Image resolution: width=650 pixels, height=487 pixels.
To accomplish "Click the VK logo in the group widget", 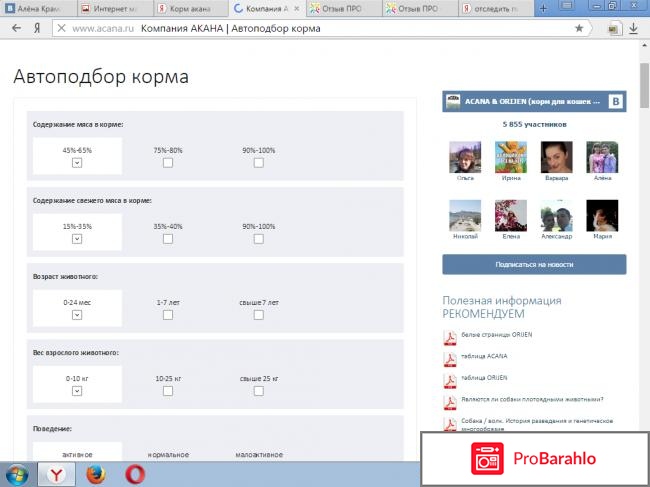I will (617, 101).
